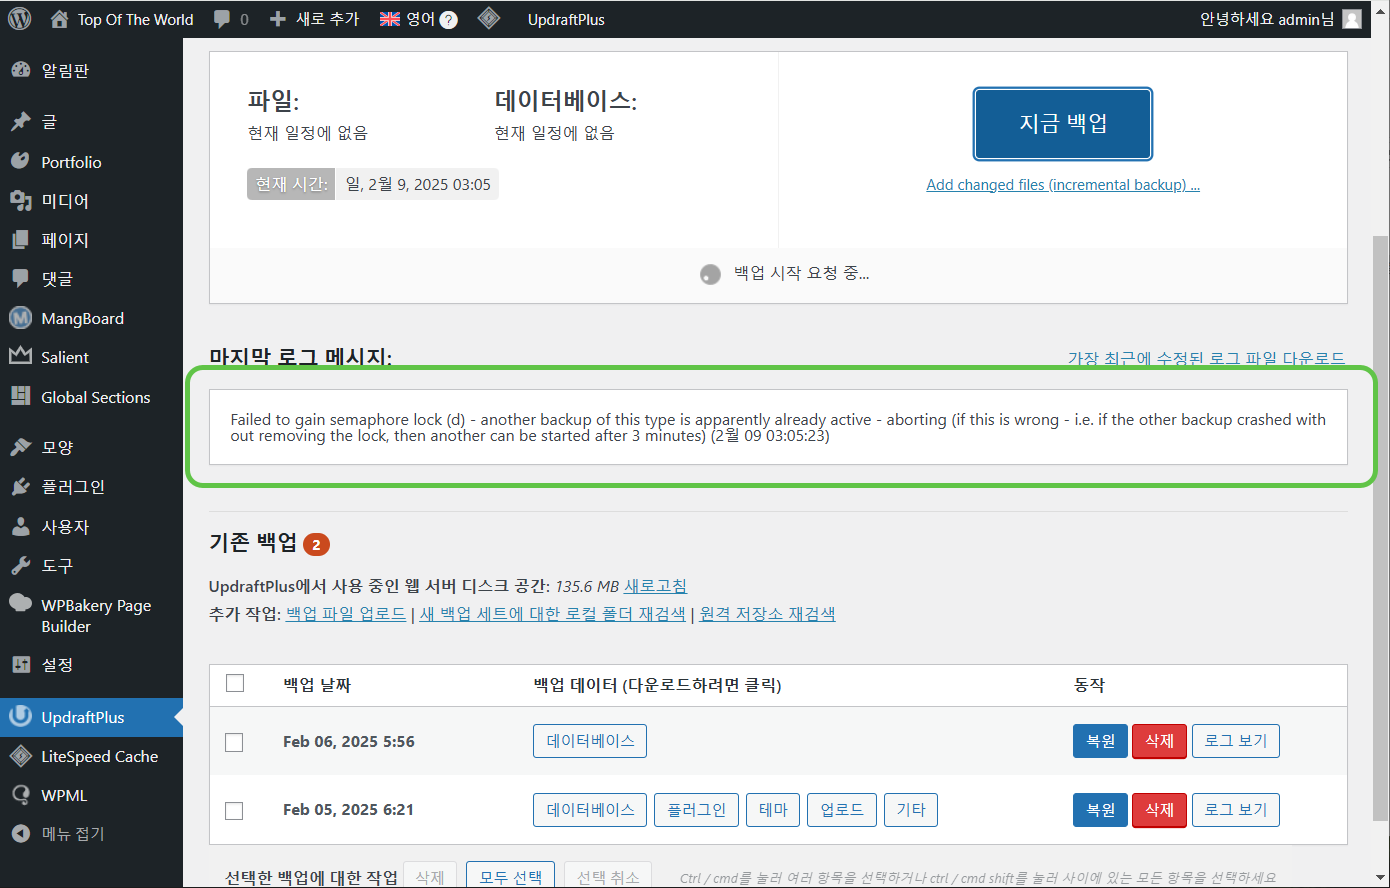1390x888 pixels.
Task: Click the 모양 paintbrush icon
Action: [x=21, y=447]
